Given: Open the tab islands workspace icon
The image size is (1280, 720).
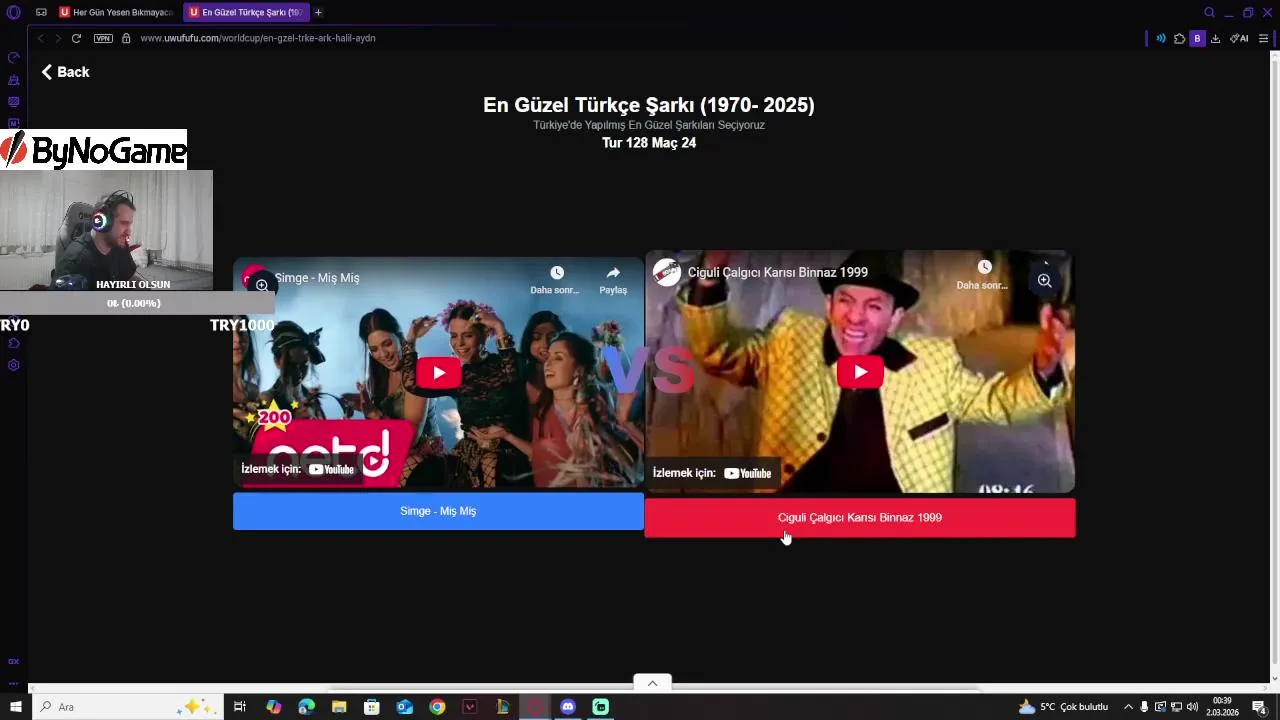Looking at the screenshot, I should [41, 12].
